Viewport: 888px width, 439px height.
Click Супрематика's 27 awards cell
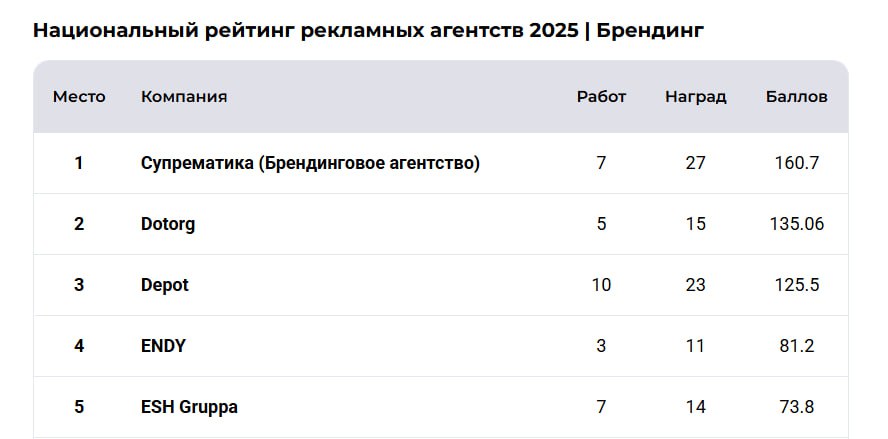(x=695, y=163)
